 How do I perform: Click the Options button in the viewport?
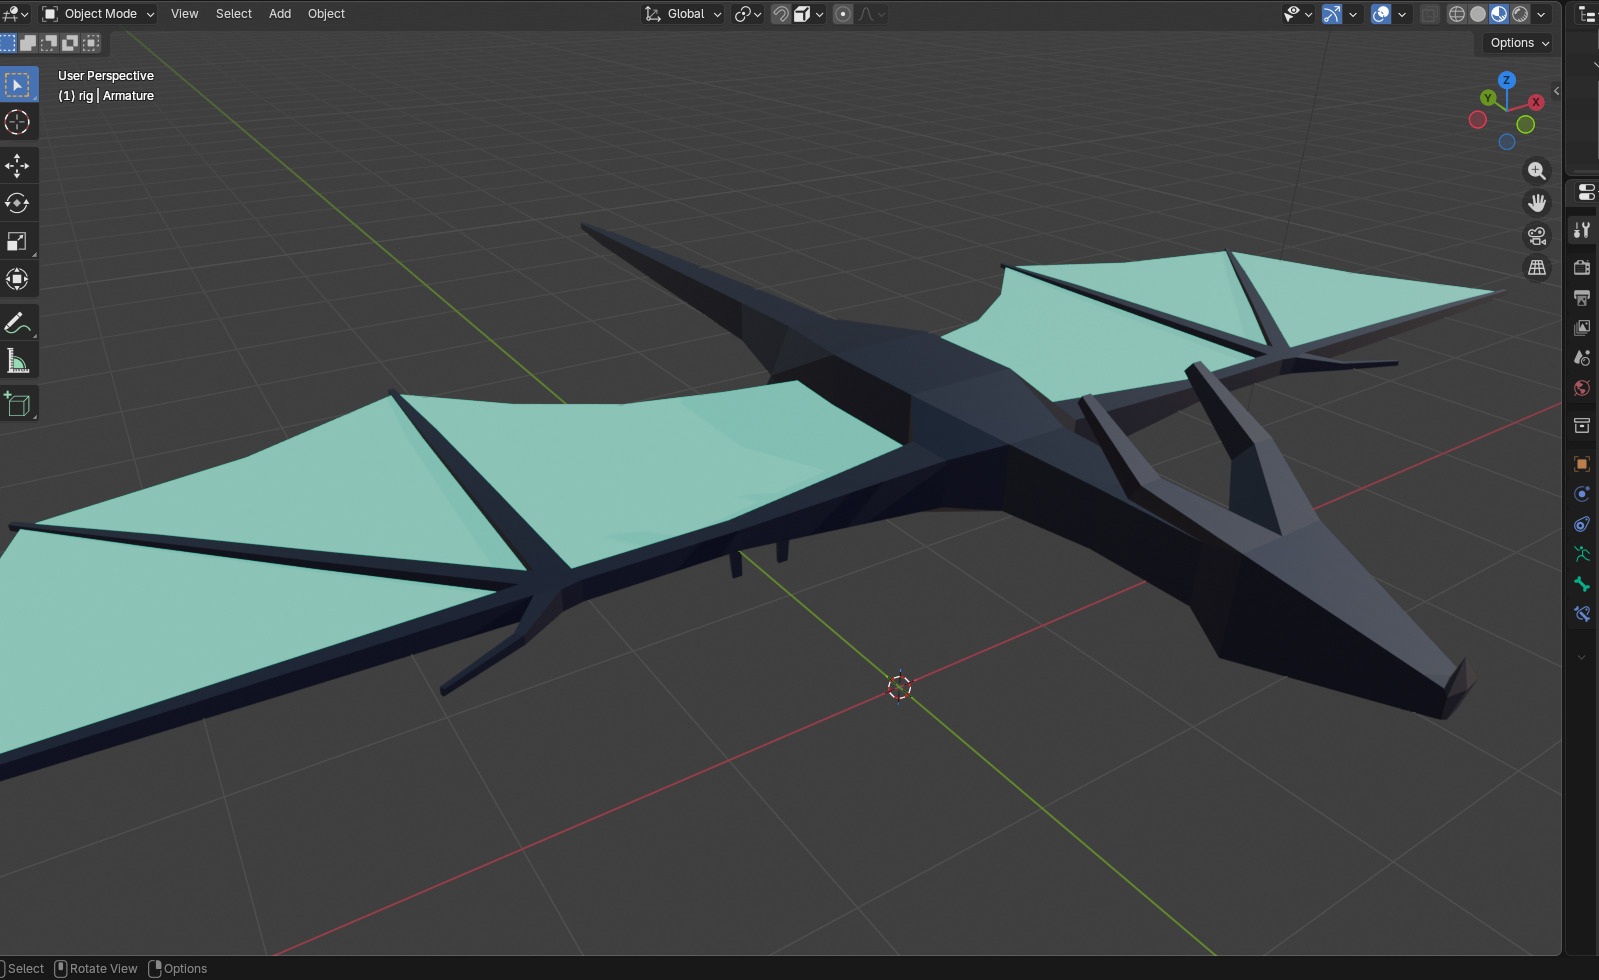coord(1518,43)
